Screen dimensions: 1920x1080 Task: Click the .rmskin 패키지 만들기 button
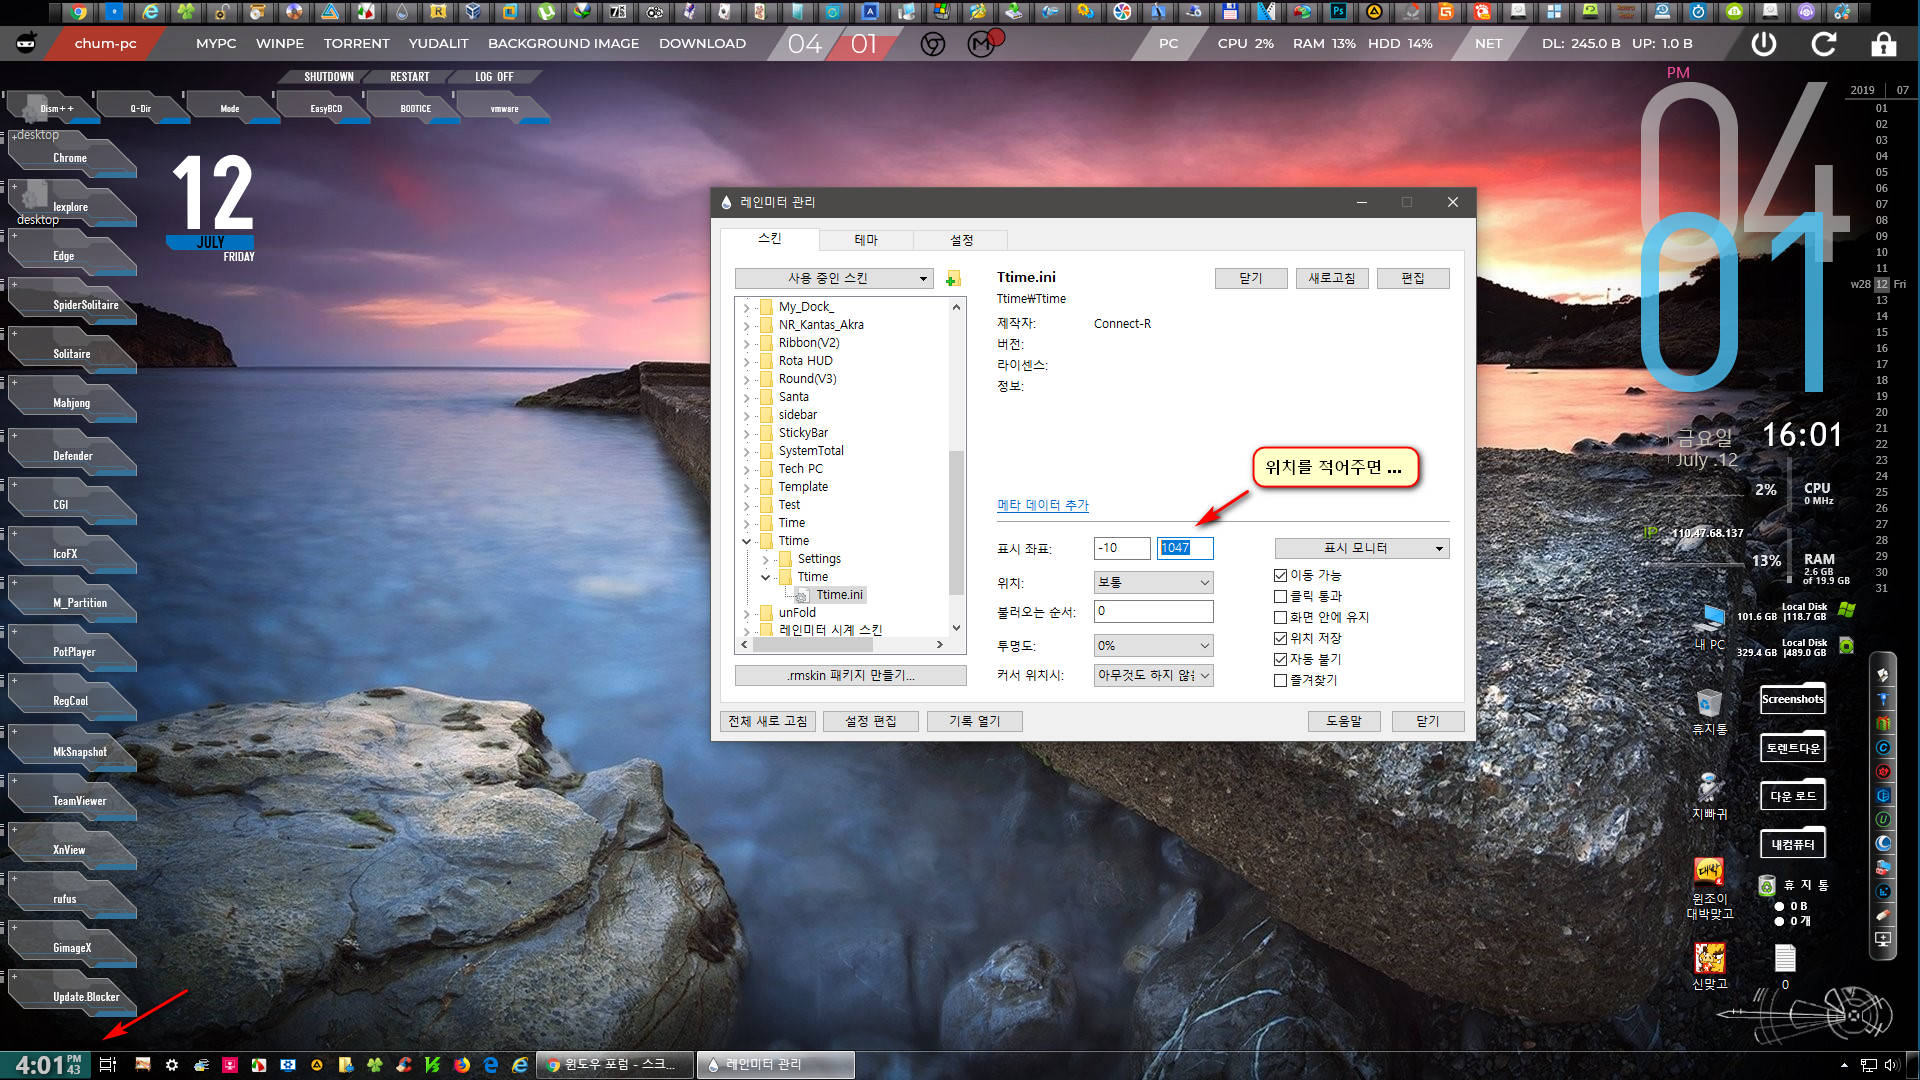pyautogui.click(x=850, y=676)
